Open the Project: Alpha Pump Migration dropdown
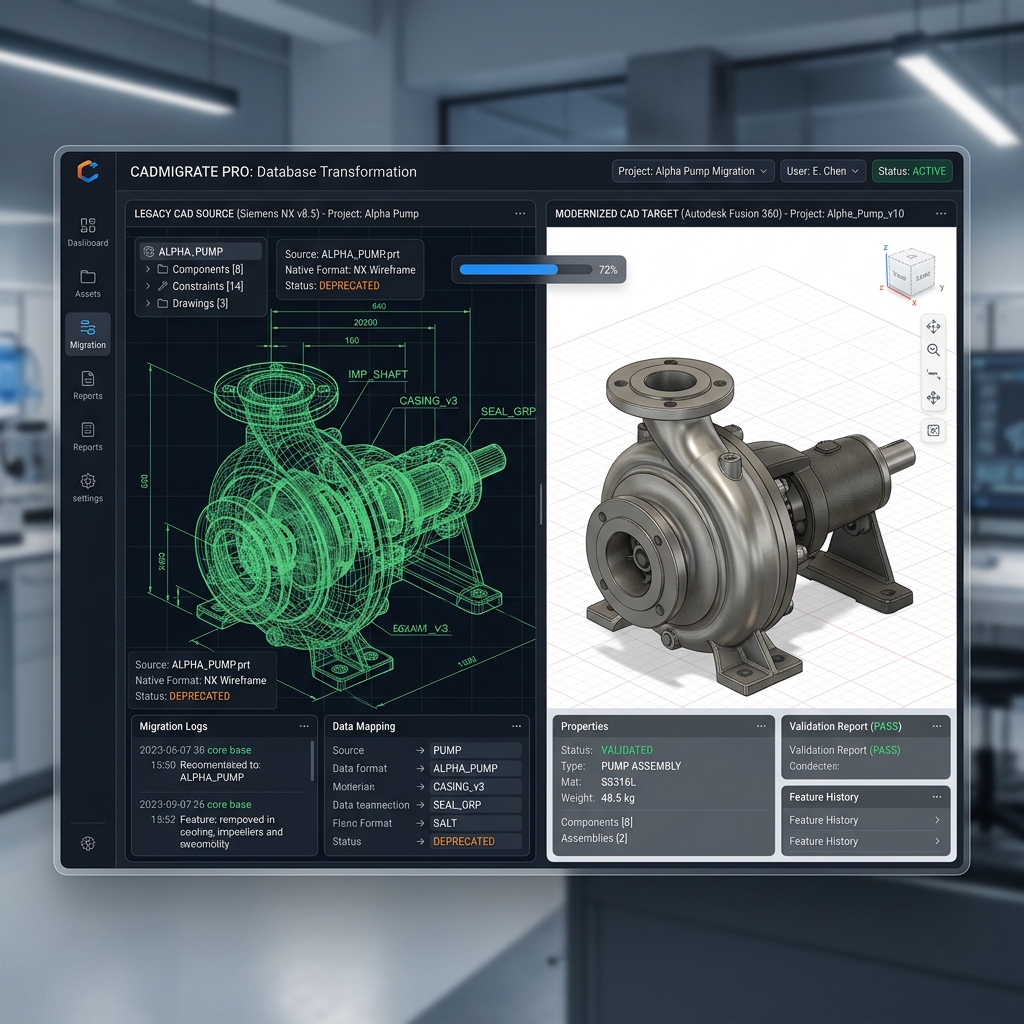This screenshot has height=1024, width=1024. [x=693, y=171]
